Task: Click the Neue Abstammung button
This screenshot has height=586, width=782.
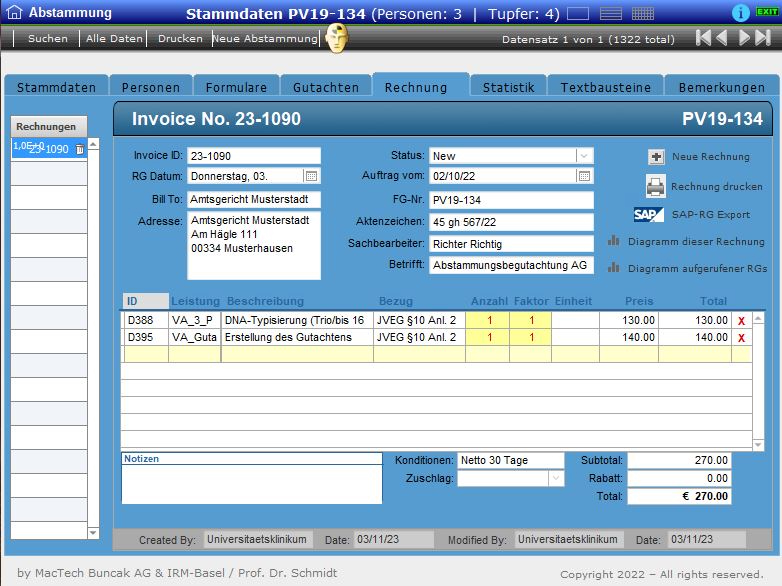Action: (265, 38)
